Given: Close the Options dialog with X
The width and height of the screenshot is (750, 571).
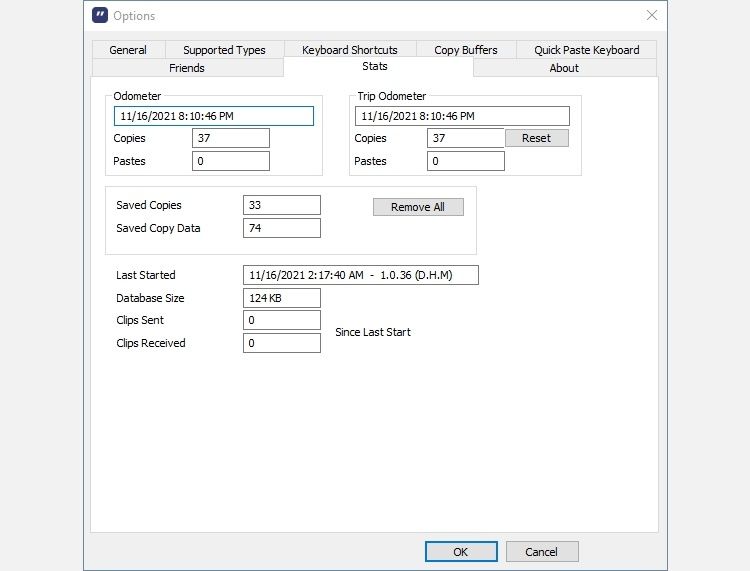Looking at the screenshot, I should click(x=651, y=15).
